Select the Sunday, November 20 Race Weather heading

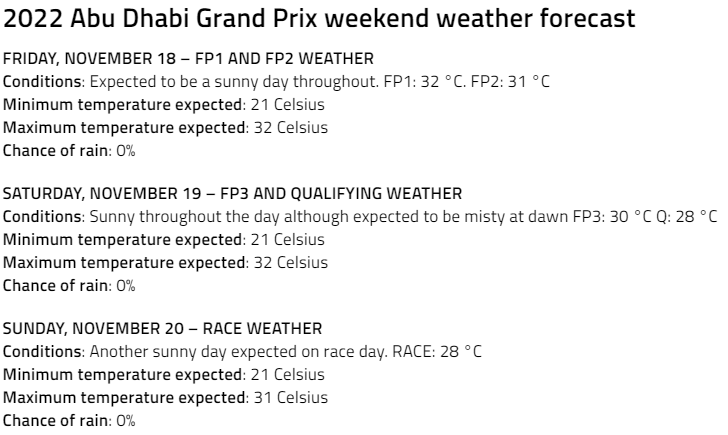162,329
